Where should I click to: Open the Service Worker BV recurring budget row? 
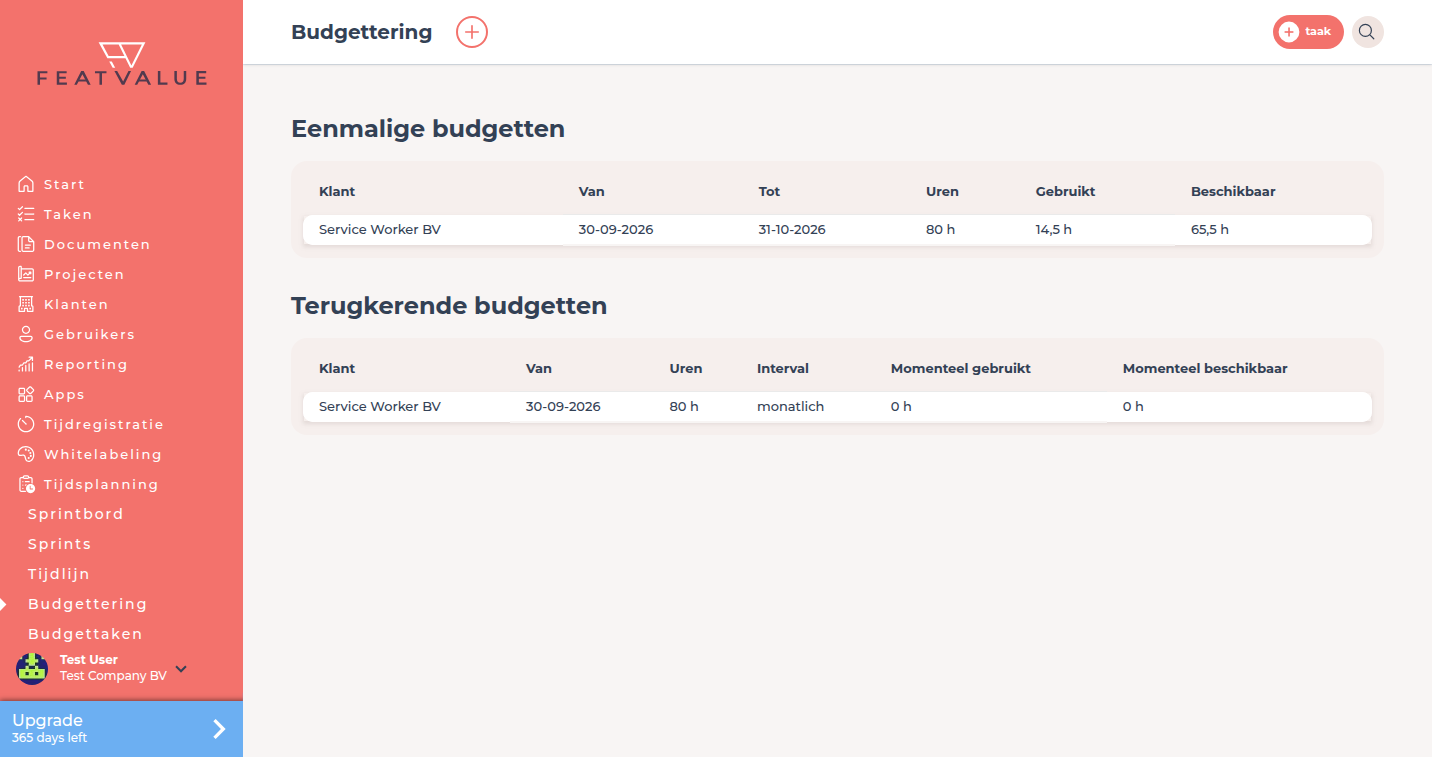(837, 407)
